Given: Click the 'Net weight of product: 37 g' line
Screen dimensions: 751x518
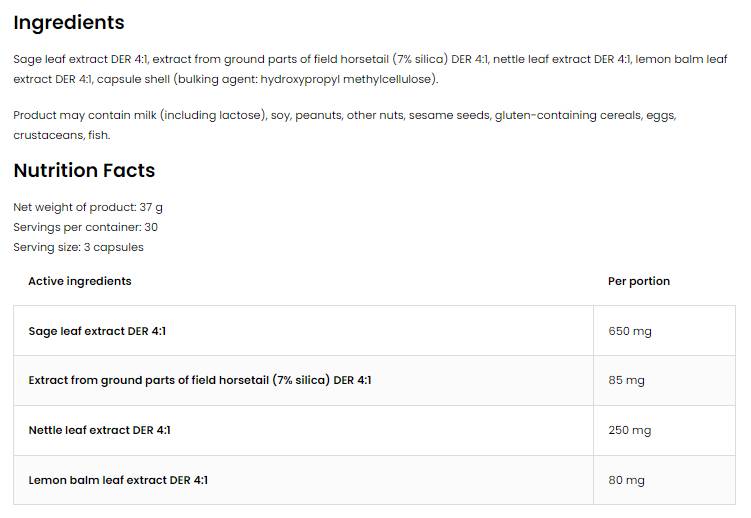Looking at the screenshot, I should [88, 207].
